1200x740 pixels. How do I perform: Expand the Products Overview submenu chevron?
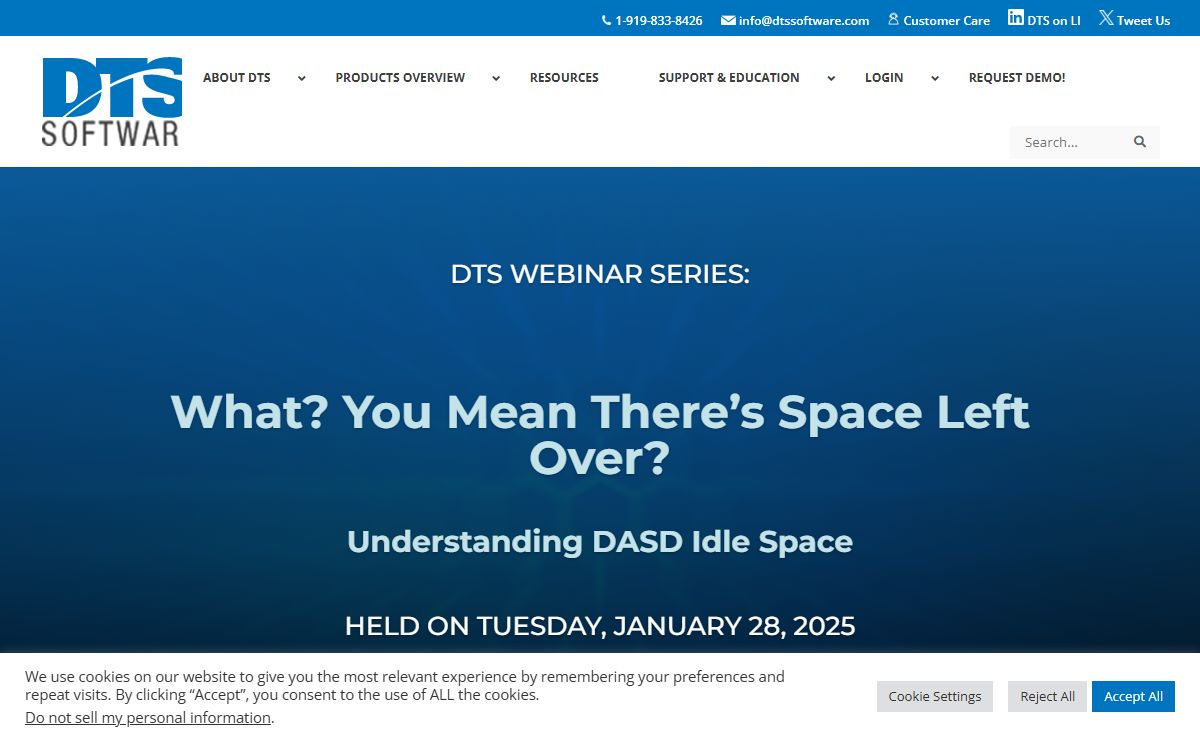(496, 78)
